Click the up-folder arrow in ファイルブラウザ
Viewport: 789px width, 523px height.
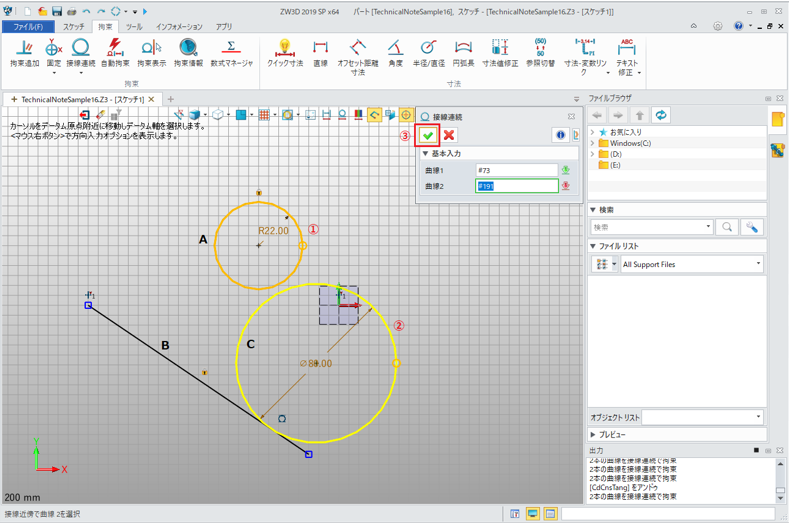click(x=639, y=115)
